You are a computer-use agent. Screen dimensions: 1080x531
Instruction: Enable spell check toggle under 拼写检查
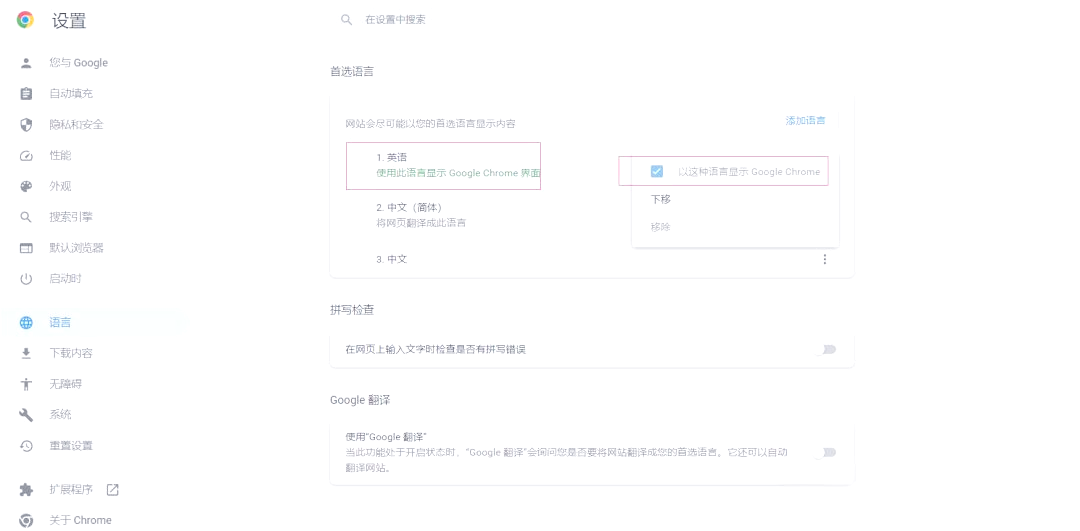pos(828,350)
